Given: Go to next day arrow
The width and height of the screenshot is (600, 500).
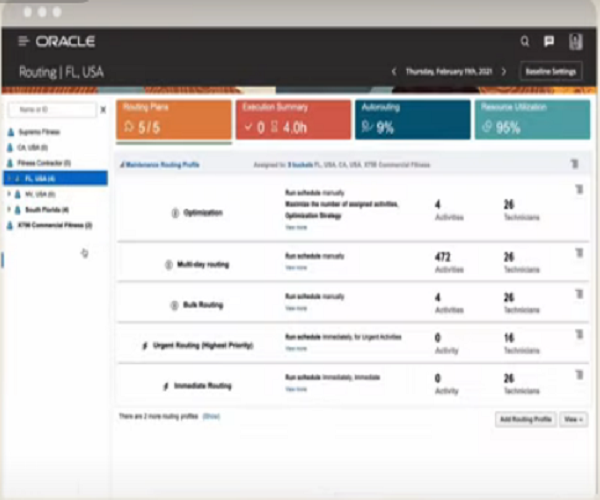Looking at the screenshot, I should 504,72.
